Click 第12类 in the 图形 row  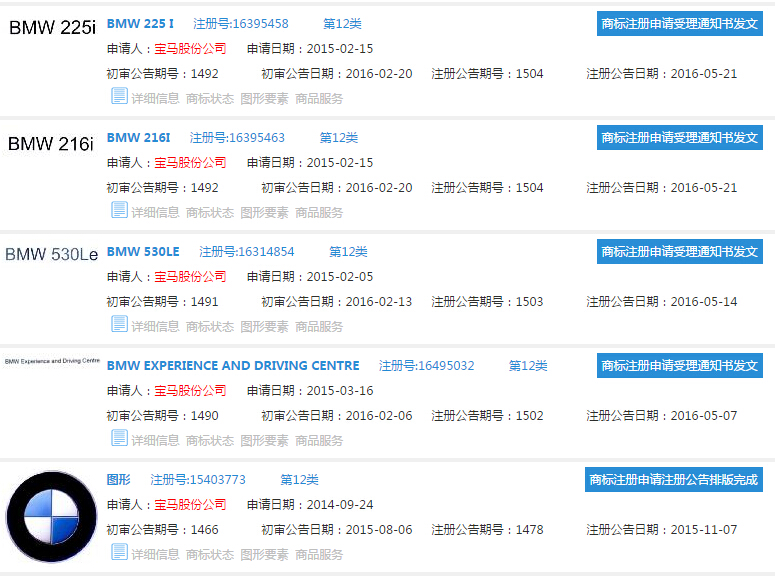click(x=299, y=480)
